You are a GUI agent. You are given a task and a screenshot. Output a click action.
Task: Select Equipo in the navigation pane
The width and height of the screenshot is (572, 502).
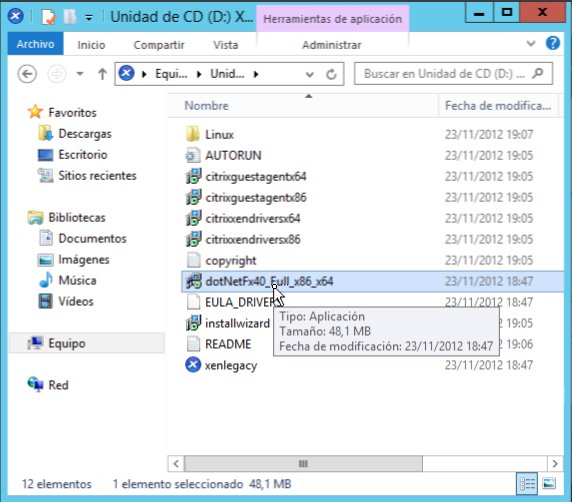[x=87, y=343]
